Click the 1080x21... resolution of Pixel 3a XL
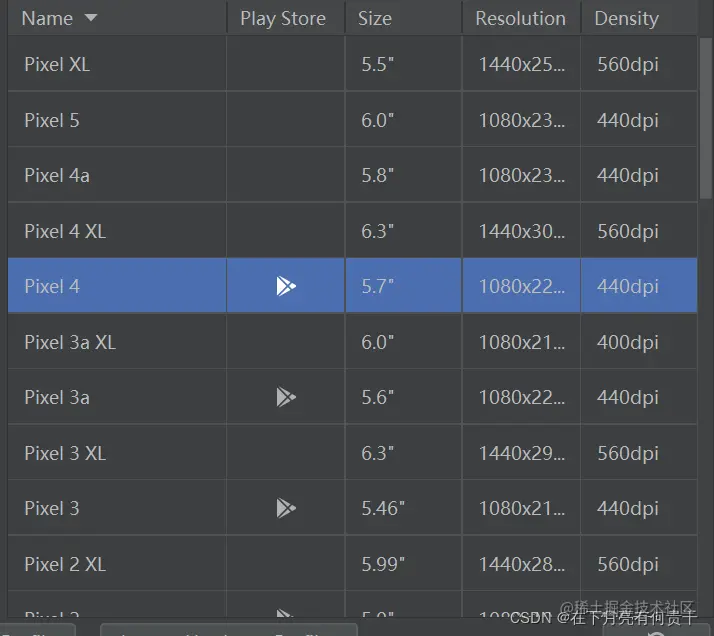Image resolution: width=714 pixels, height=636 pixels. click(521, 342)
